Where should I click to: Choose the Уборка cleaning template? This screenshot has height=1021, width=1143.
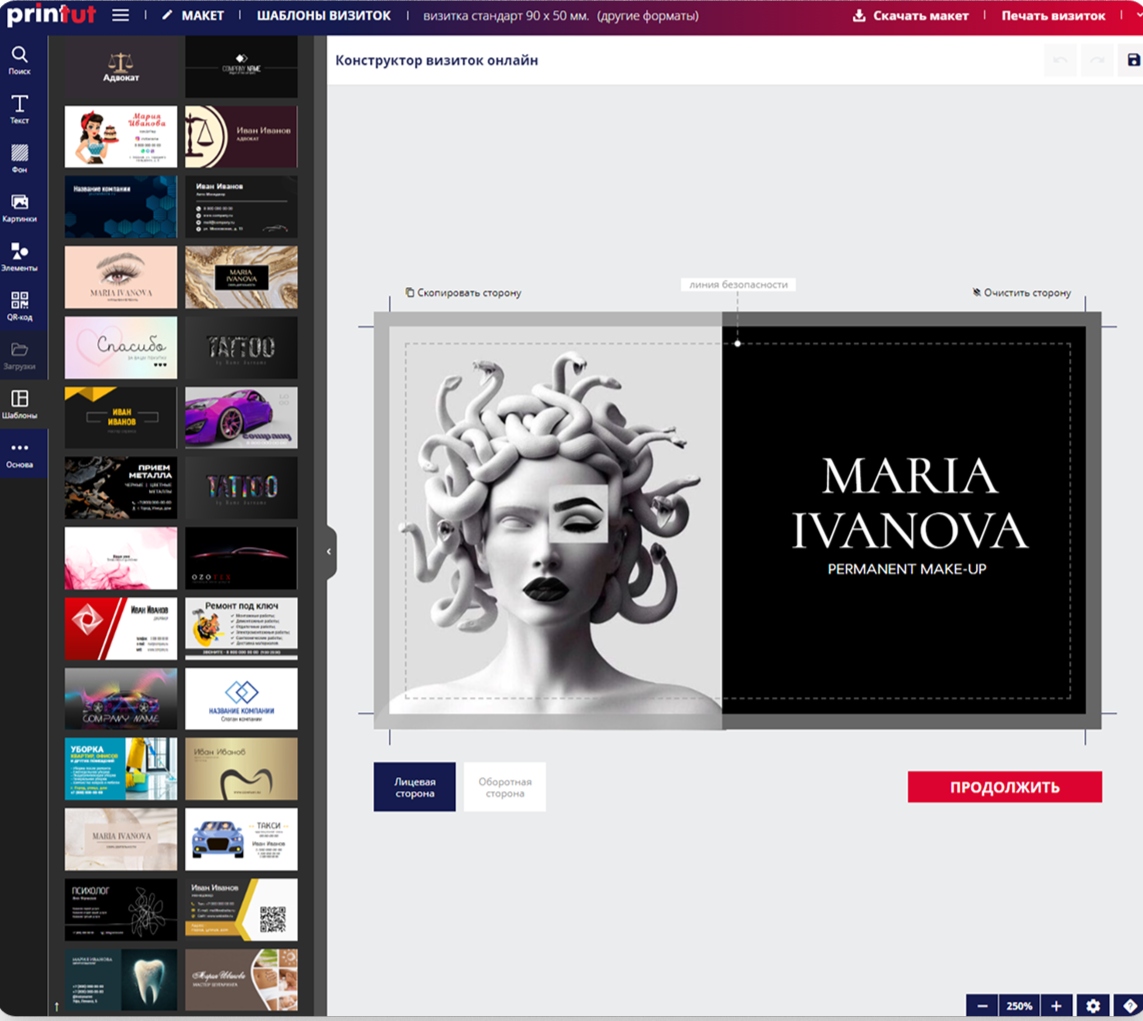coord(121,769)
